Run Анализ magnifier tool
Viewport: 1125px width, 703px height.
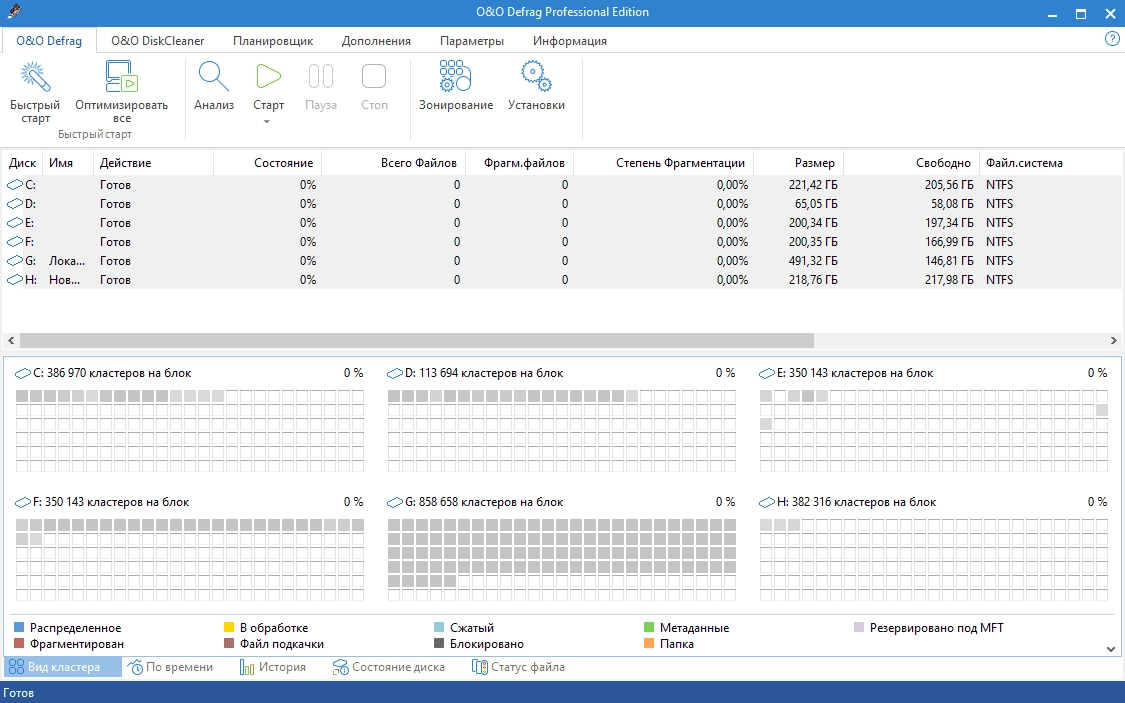click(x=214, y=77)
